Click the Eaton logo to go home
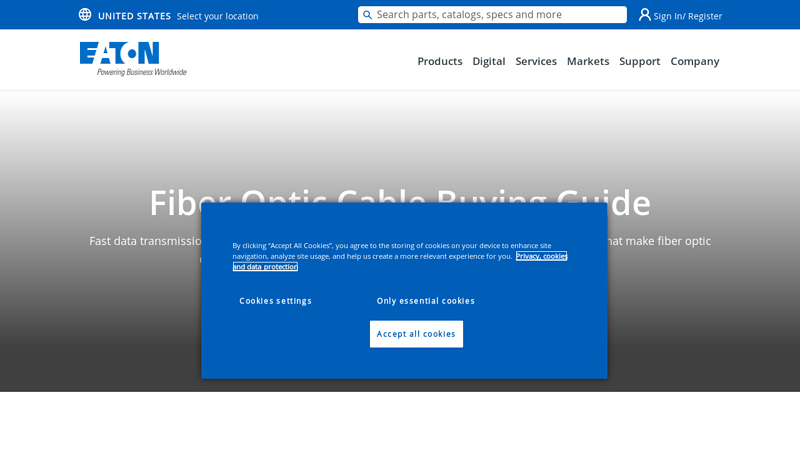Image resolution: width=800 pixels, height=450 pixels. (x=132, y=58)
